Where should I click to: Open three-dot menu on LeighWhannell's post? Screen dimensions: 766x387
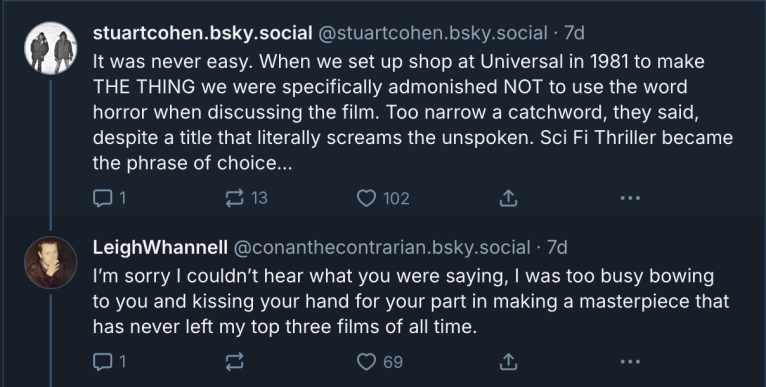[630, 362]
